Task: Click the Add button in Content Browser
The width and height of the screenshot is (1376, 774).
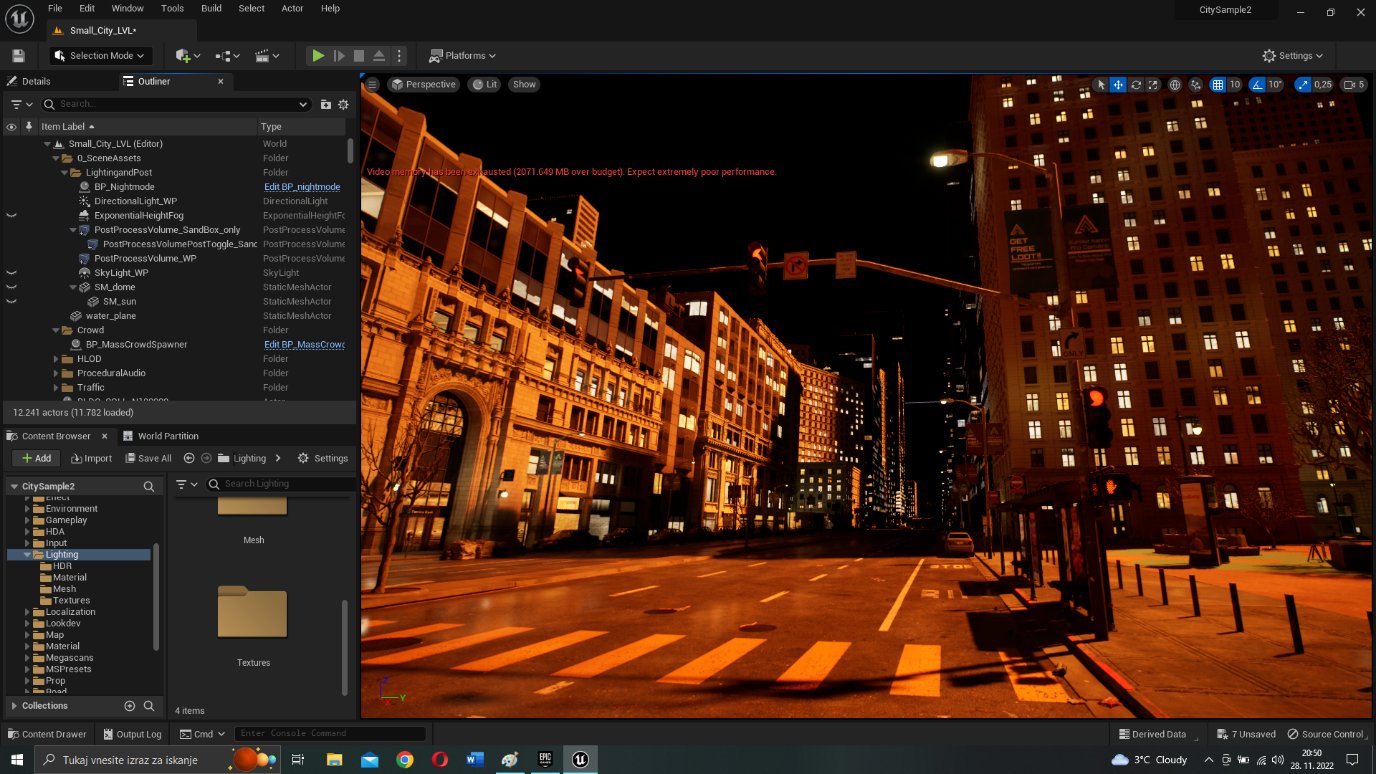Action: point(36,458)
